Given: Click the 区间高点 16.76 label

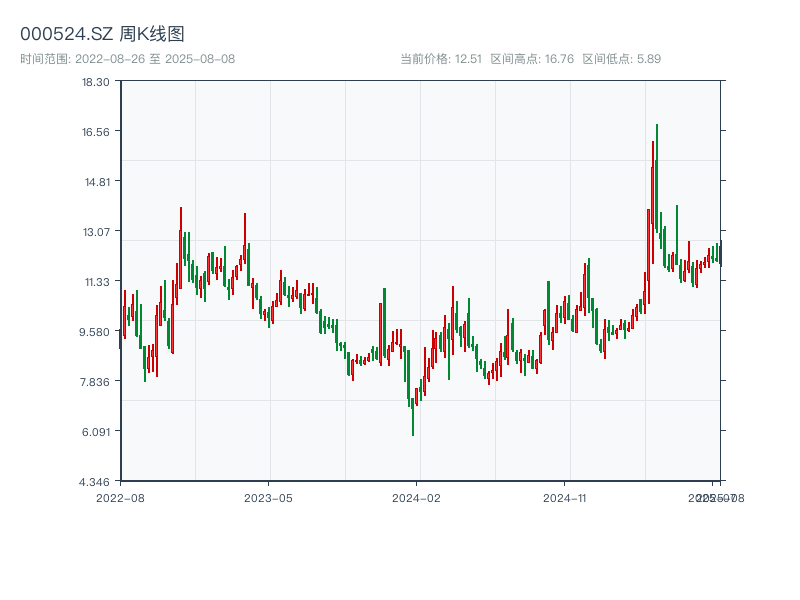Looking at the screenshot, I should click(532, 59).
